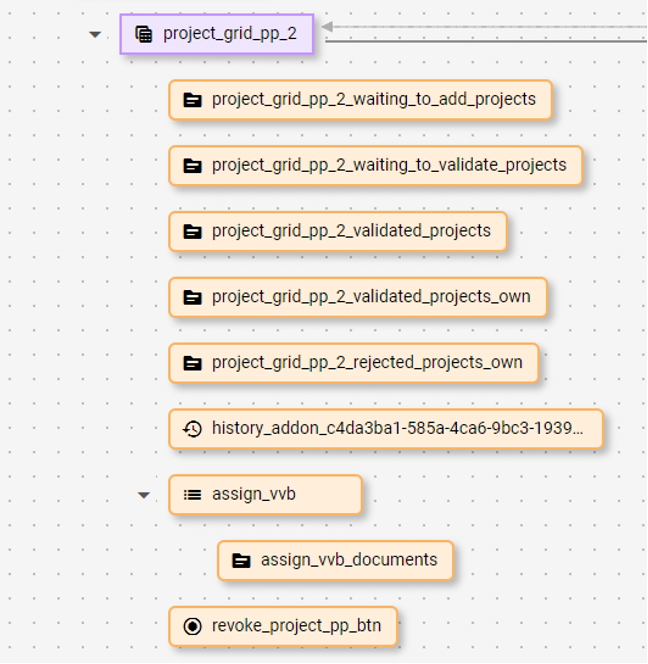648x664 pixels.
Task: Select project_grid_pp_2_rejected_projects_own label
Action: pos(367,363)
